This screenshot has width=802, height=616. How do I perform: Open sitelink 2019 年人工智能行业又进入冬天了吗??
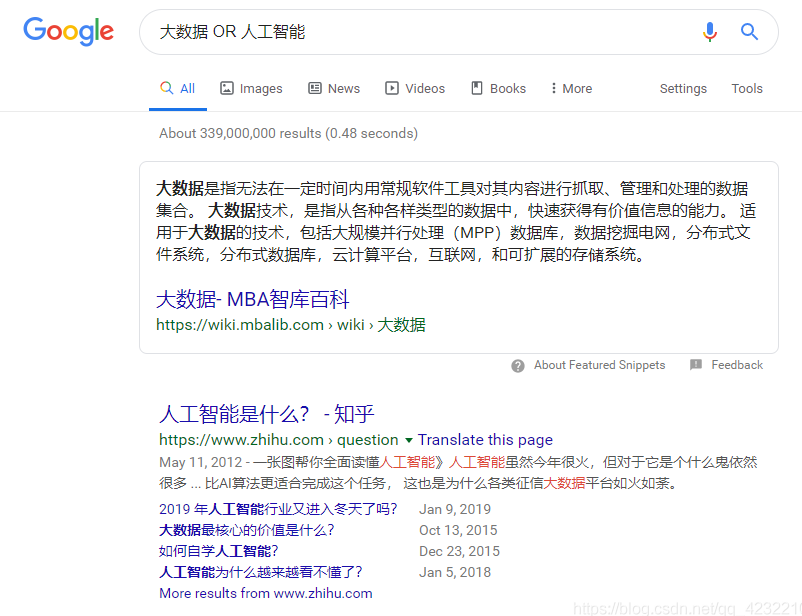tap(278, 509)
